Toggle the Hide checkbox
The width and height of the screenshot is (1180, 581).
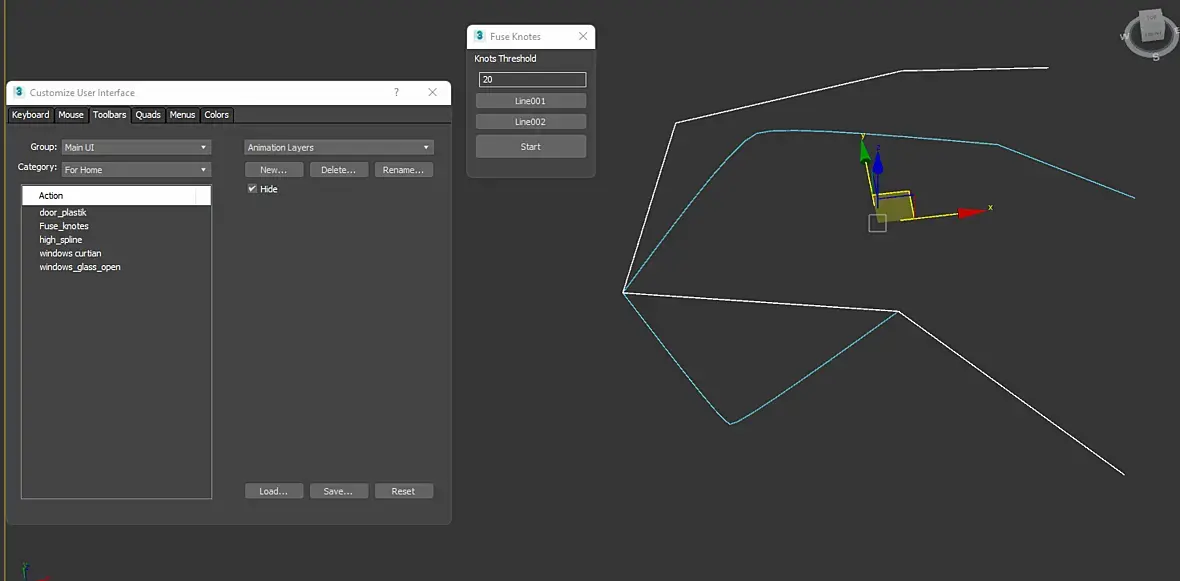[253, 189]
